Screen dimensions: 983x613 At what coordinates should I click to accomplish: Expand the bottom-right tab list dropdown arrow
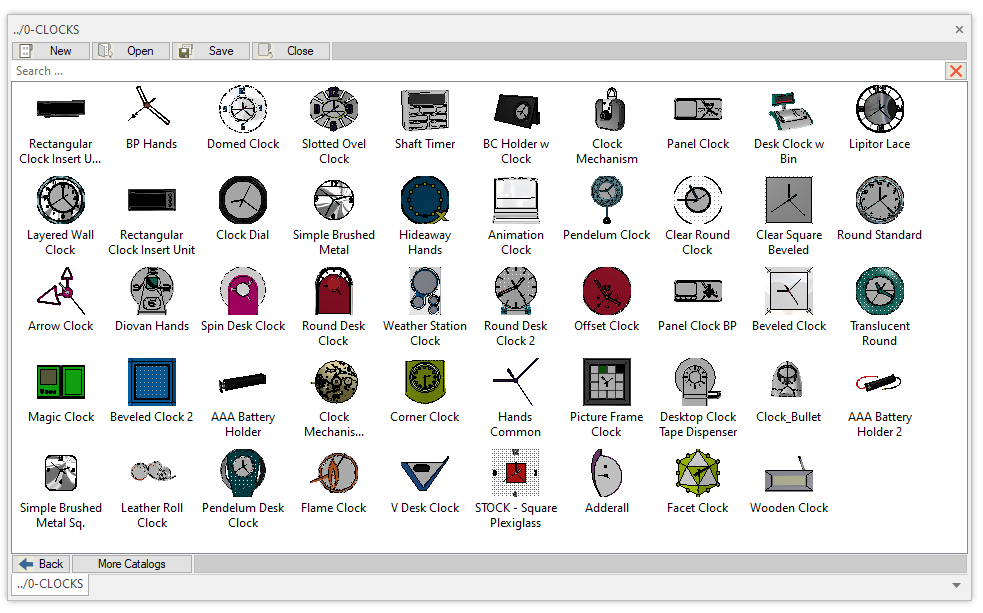[x=956, y=585]
